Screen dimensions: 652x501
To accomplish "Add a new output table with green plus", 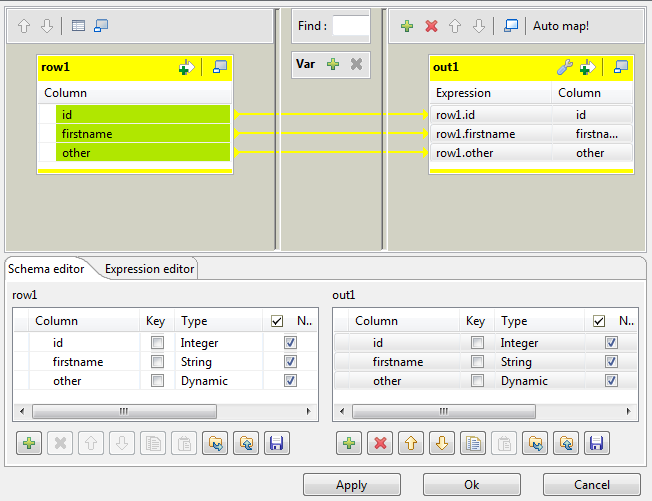I will click(x=407, y=26).
